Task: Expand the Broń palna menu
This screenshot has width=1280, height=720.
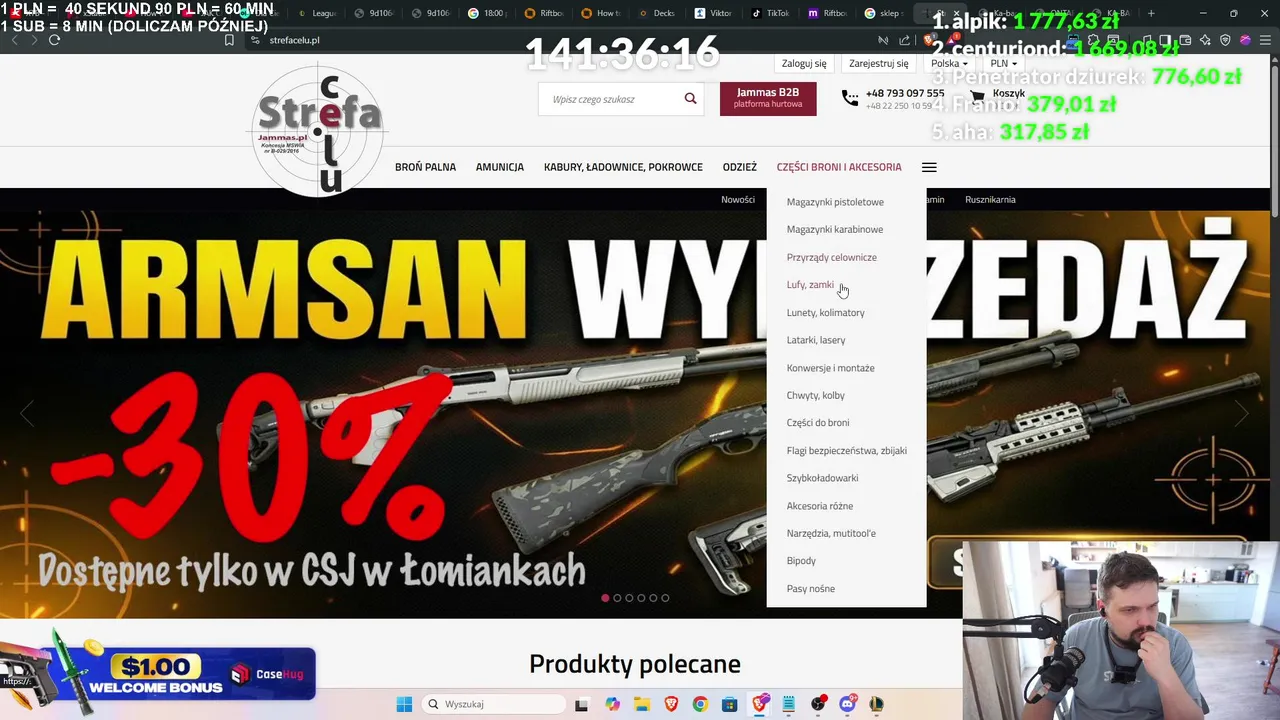Action: (x=425, y=167)
